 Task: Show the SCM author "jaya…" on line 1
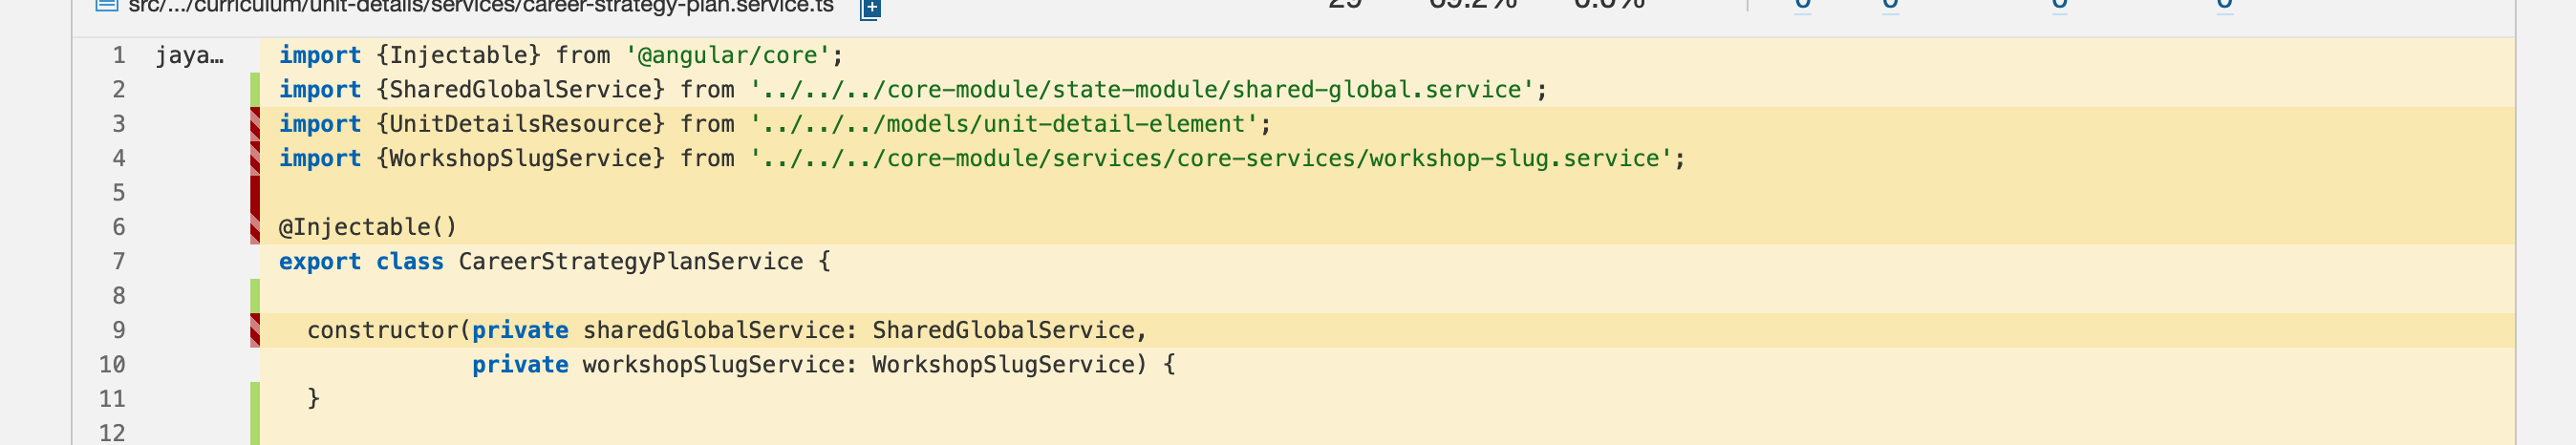189,56
